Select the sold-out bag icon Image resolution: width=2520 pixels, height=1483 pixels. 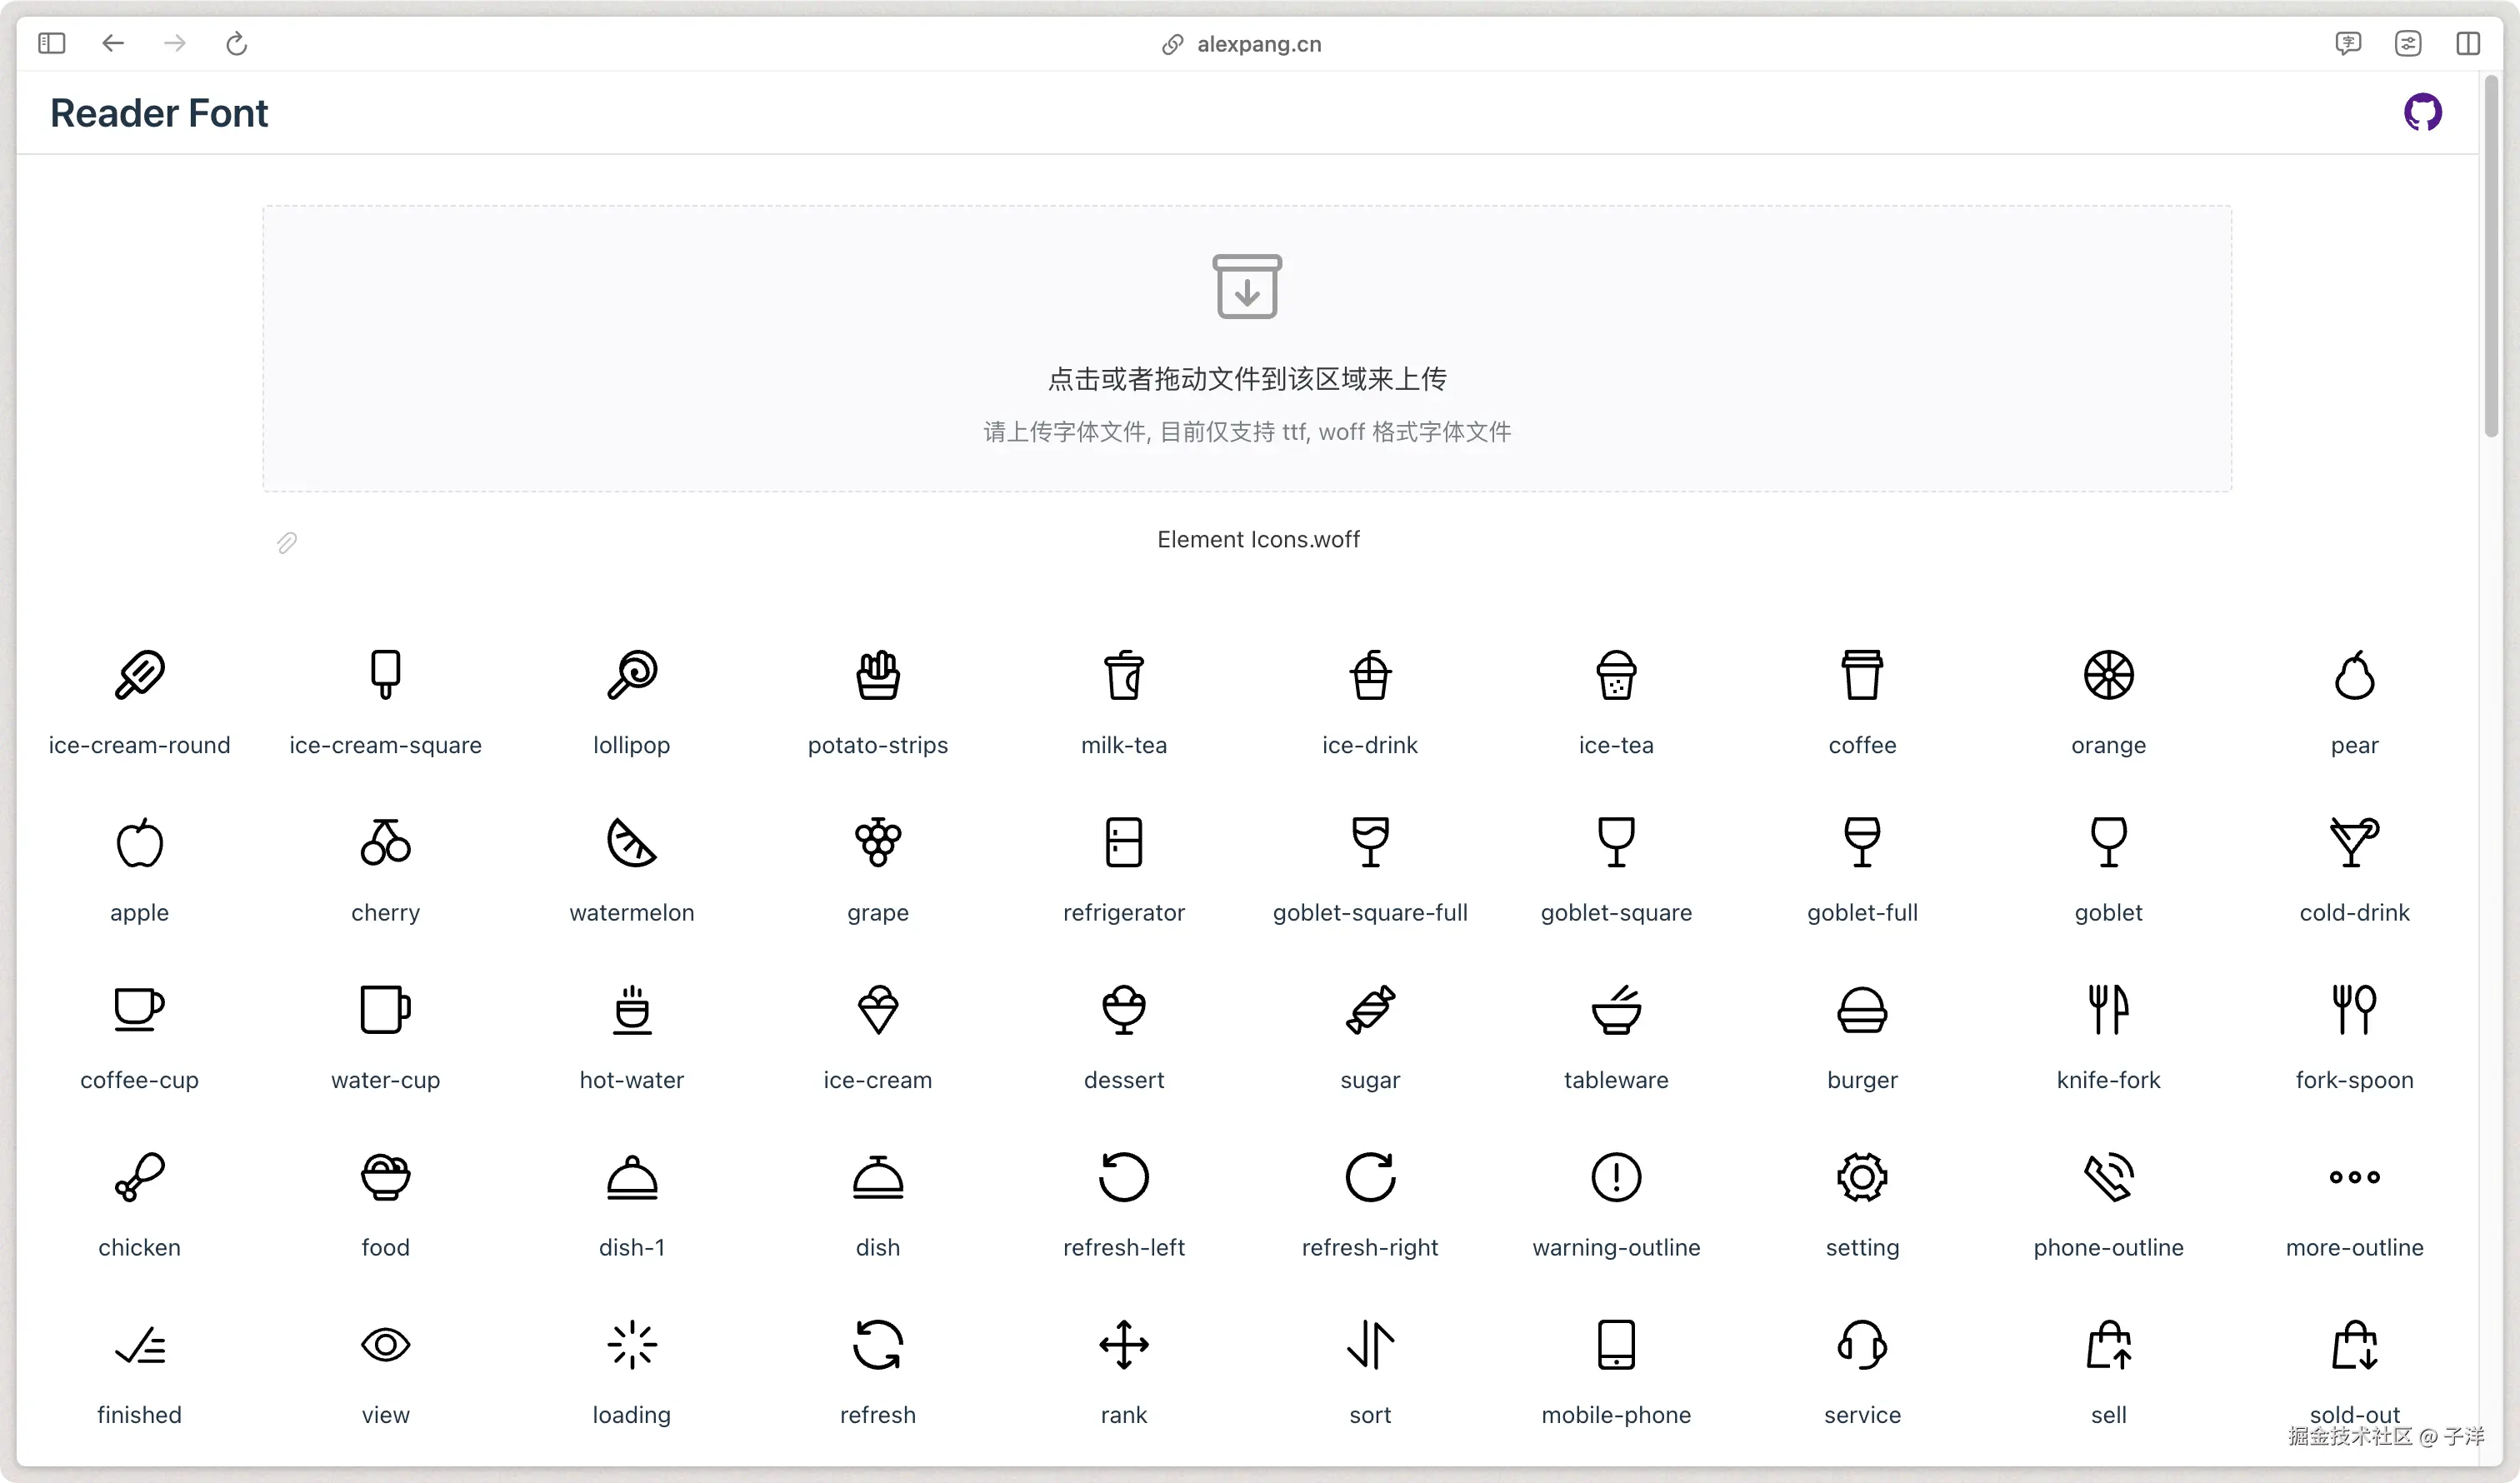coord(2354,1345)
